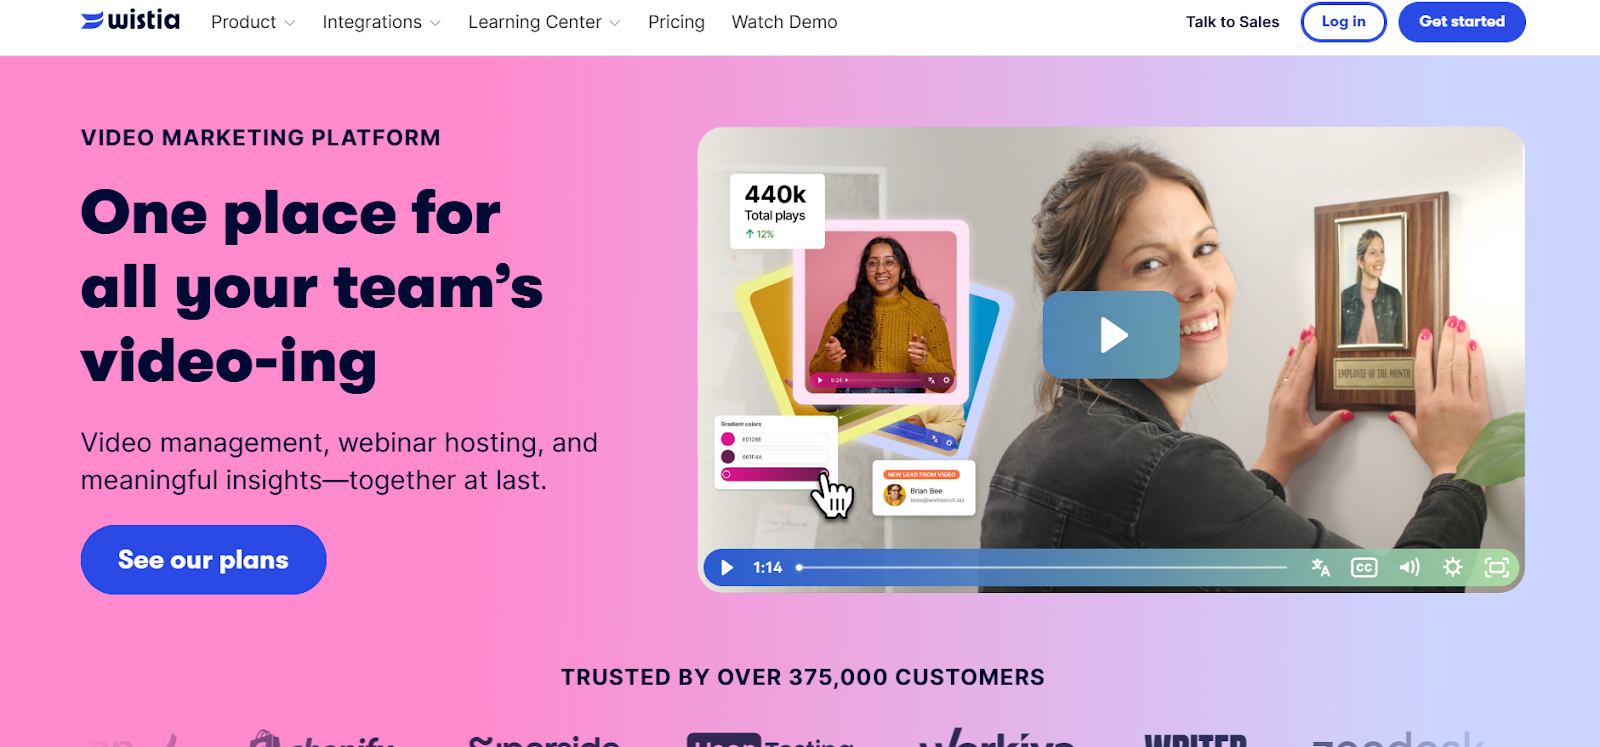Viewport: 1600px width, 747px height.
Task: Click the Writer customer logo
Action: [1195, 740]
